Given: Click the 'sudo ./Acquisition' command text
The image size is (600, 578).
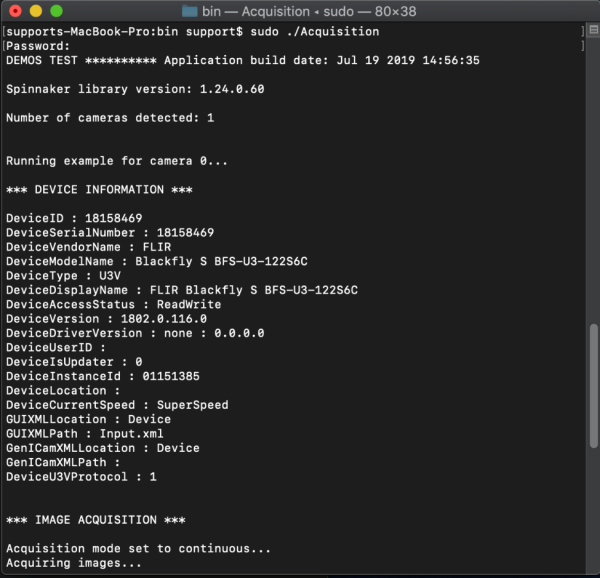Looking at the screenshot, I should [315, 31].
